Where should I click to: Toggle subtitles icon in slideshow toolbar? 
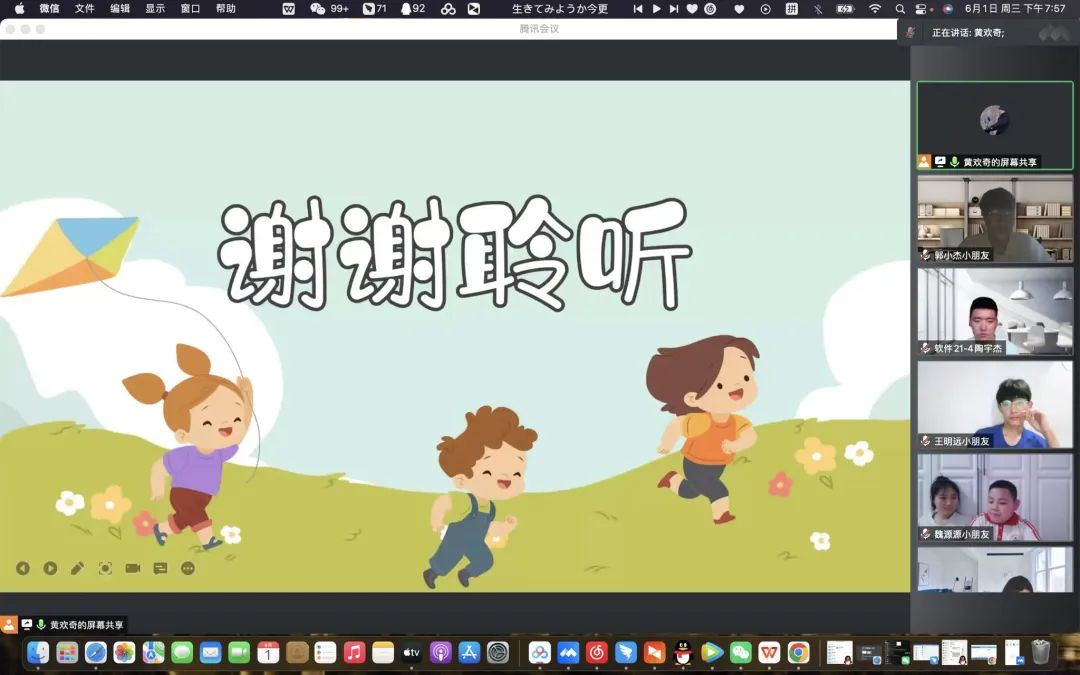(x=160, y=568)
